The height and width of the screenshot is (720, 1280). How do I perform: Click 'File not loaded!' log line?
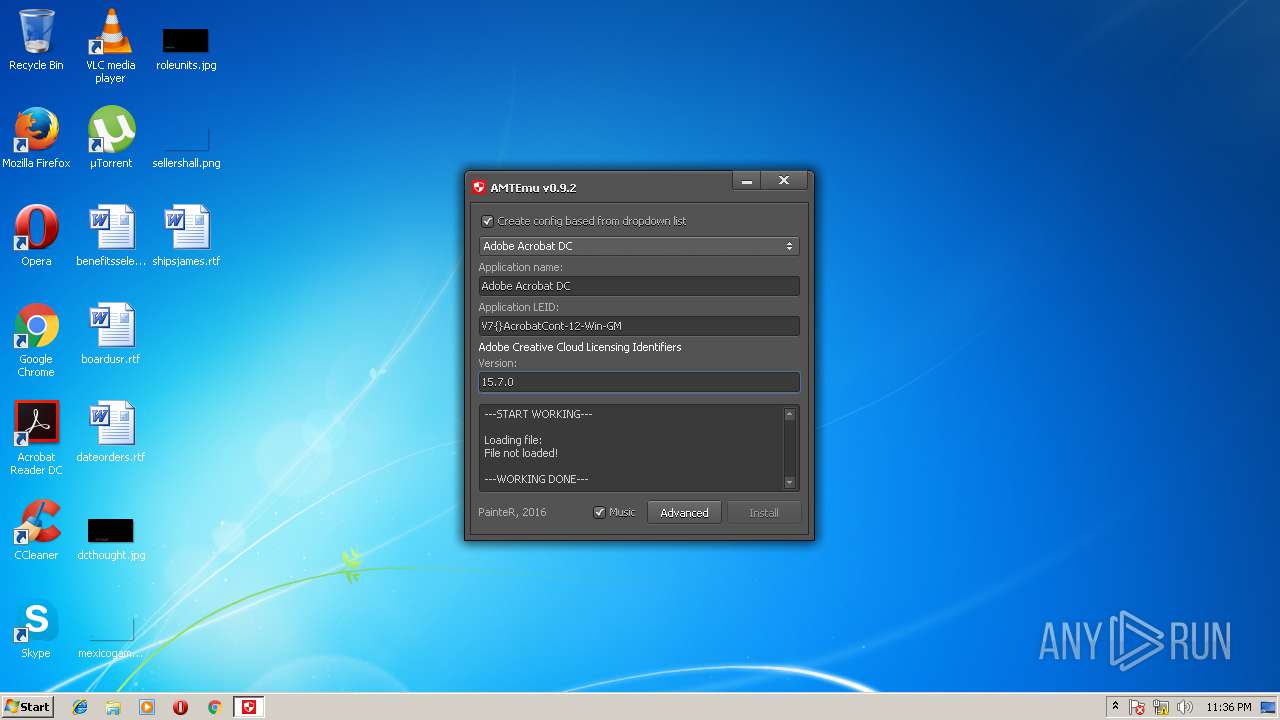(521, 453)
